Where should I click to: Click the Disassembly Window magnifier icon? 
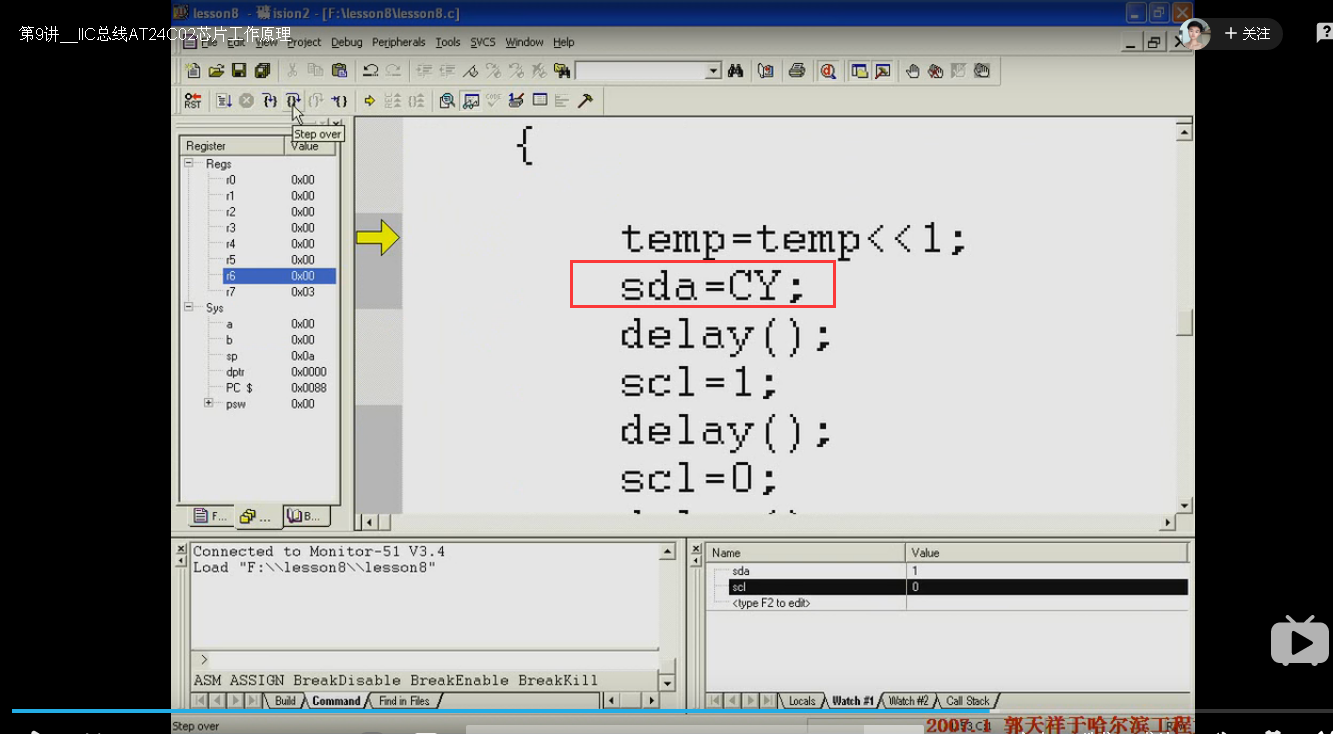447,100
